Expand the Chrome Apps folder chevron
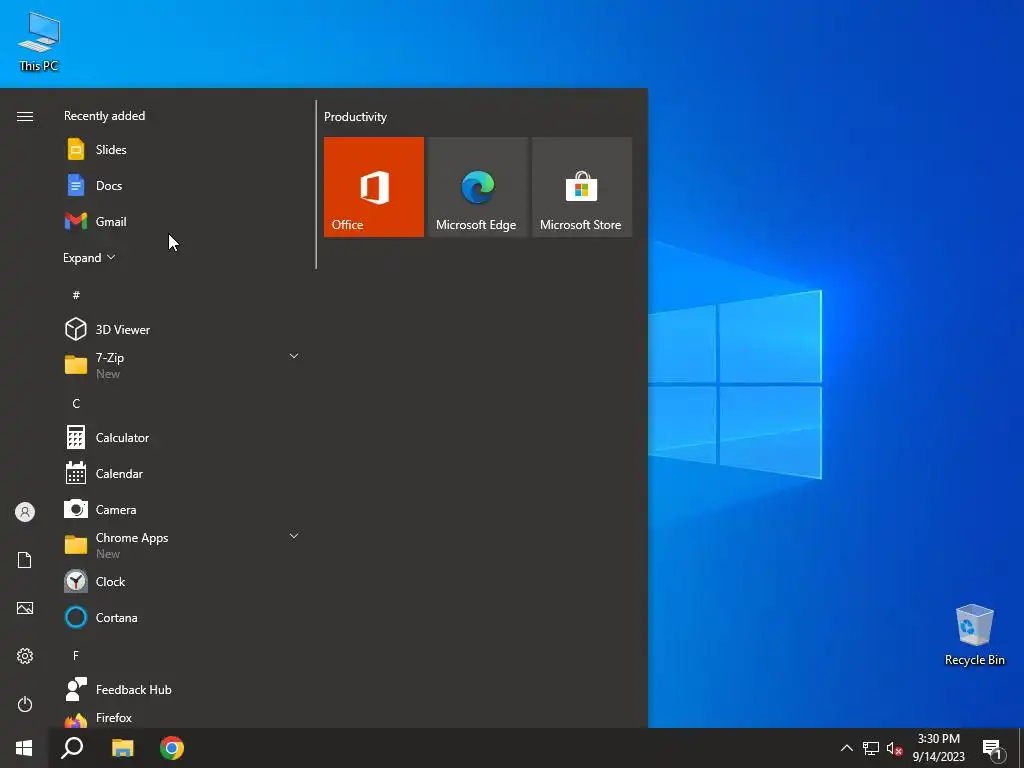Screen dimensions: 1024x768 pos(294,536)
